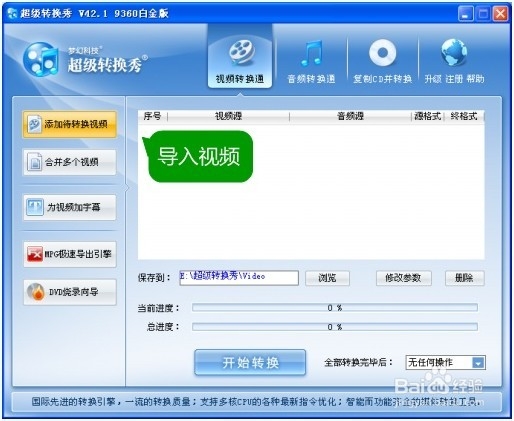Click the 视频源 column header
This screenshot has height=421, width=514.
(x=228, y=116)
